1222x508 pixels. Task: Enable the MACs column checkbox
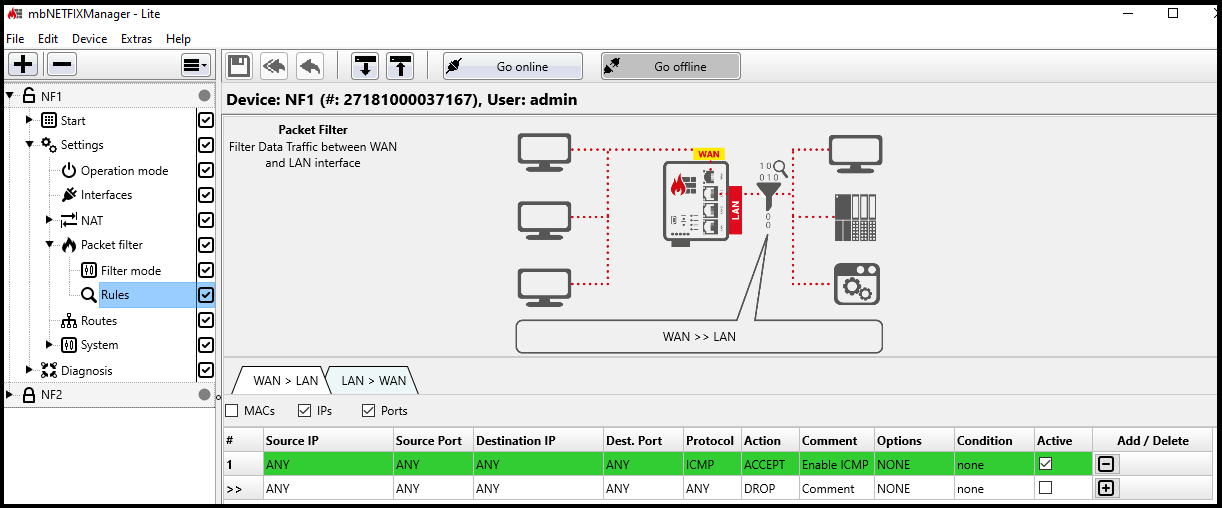pyautogui.click(x=232, y=411)
